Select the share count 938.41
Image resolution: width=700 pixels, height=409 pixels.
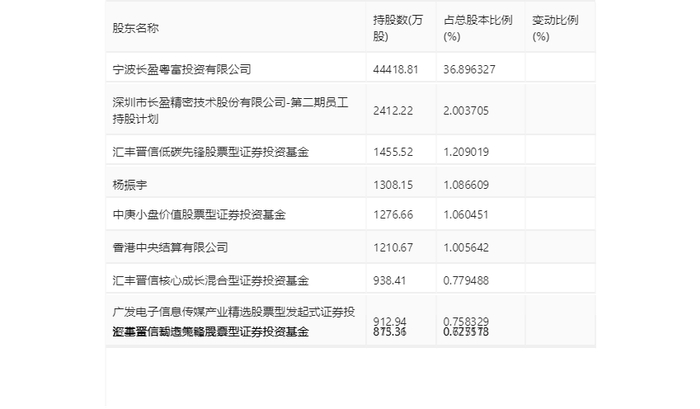(x=390, y=280)
